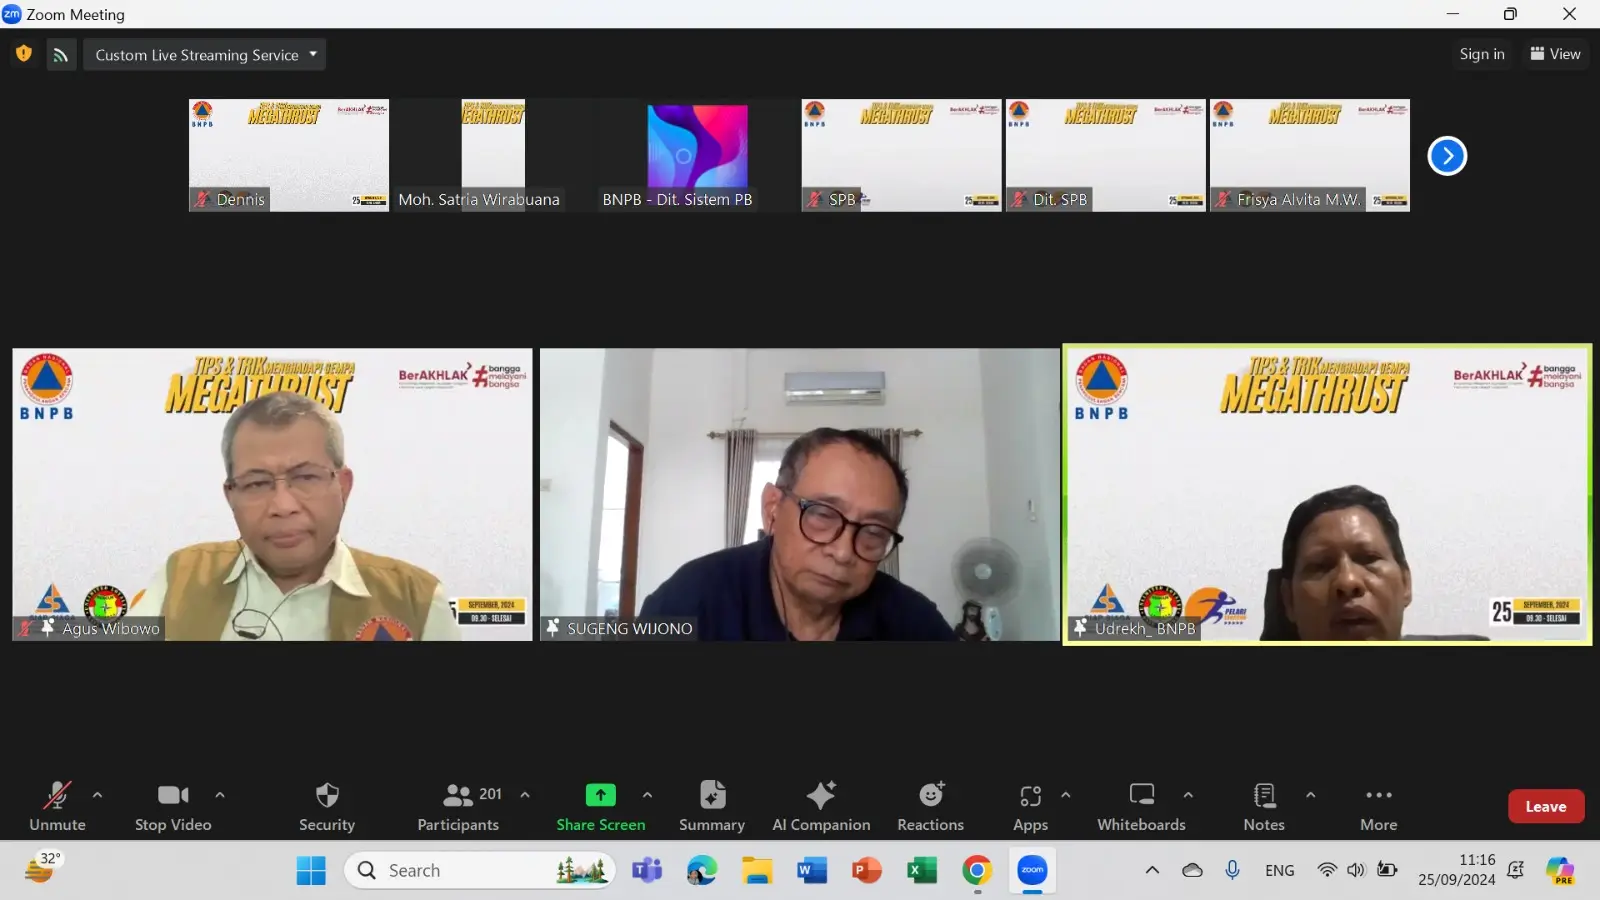Screen dimensions: 1600x900
Task: Open volume speaker tray icon
Action: (x=1356, y=870)
